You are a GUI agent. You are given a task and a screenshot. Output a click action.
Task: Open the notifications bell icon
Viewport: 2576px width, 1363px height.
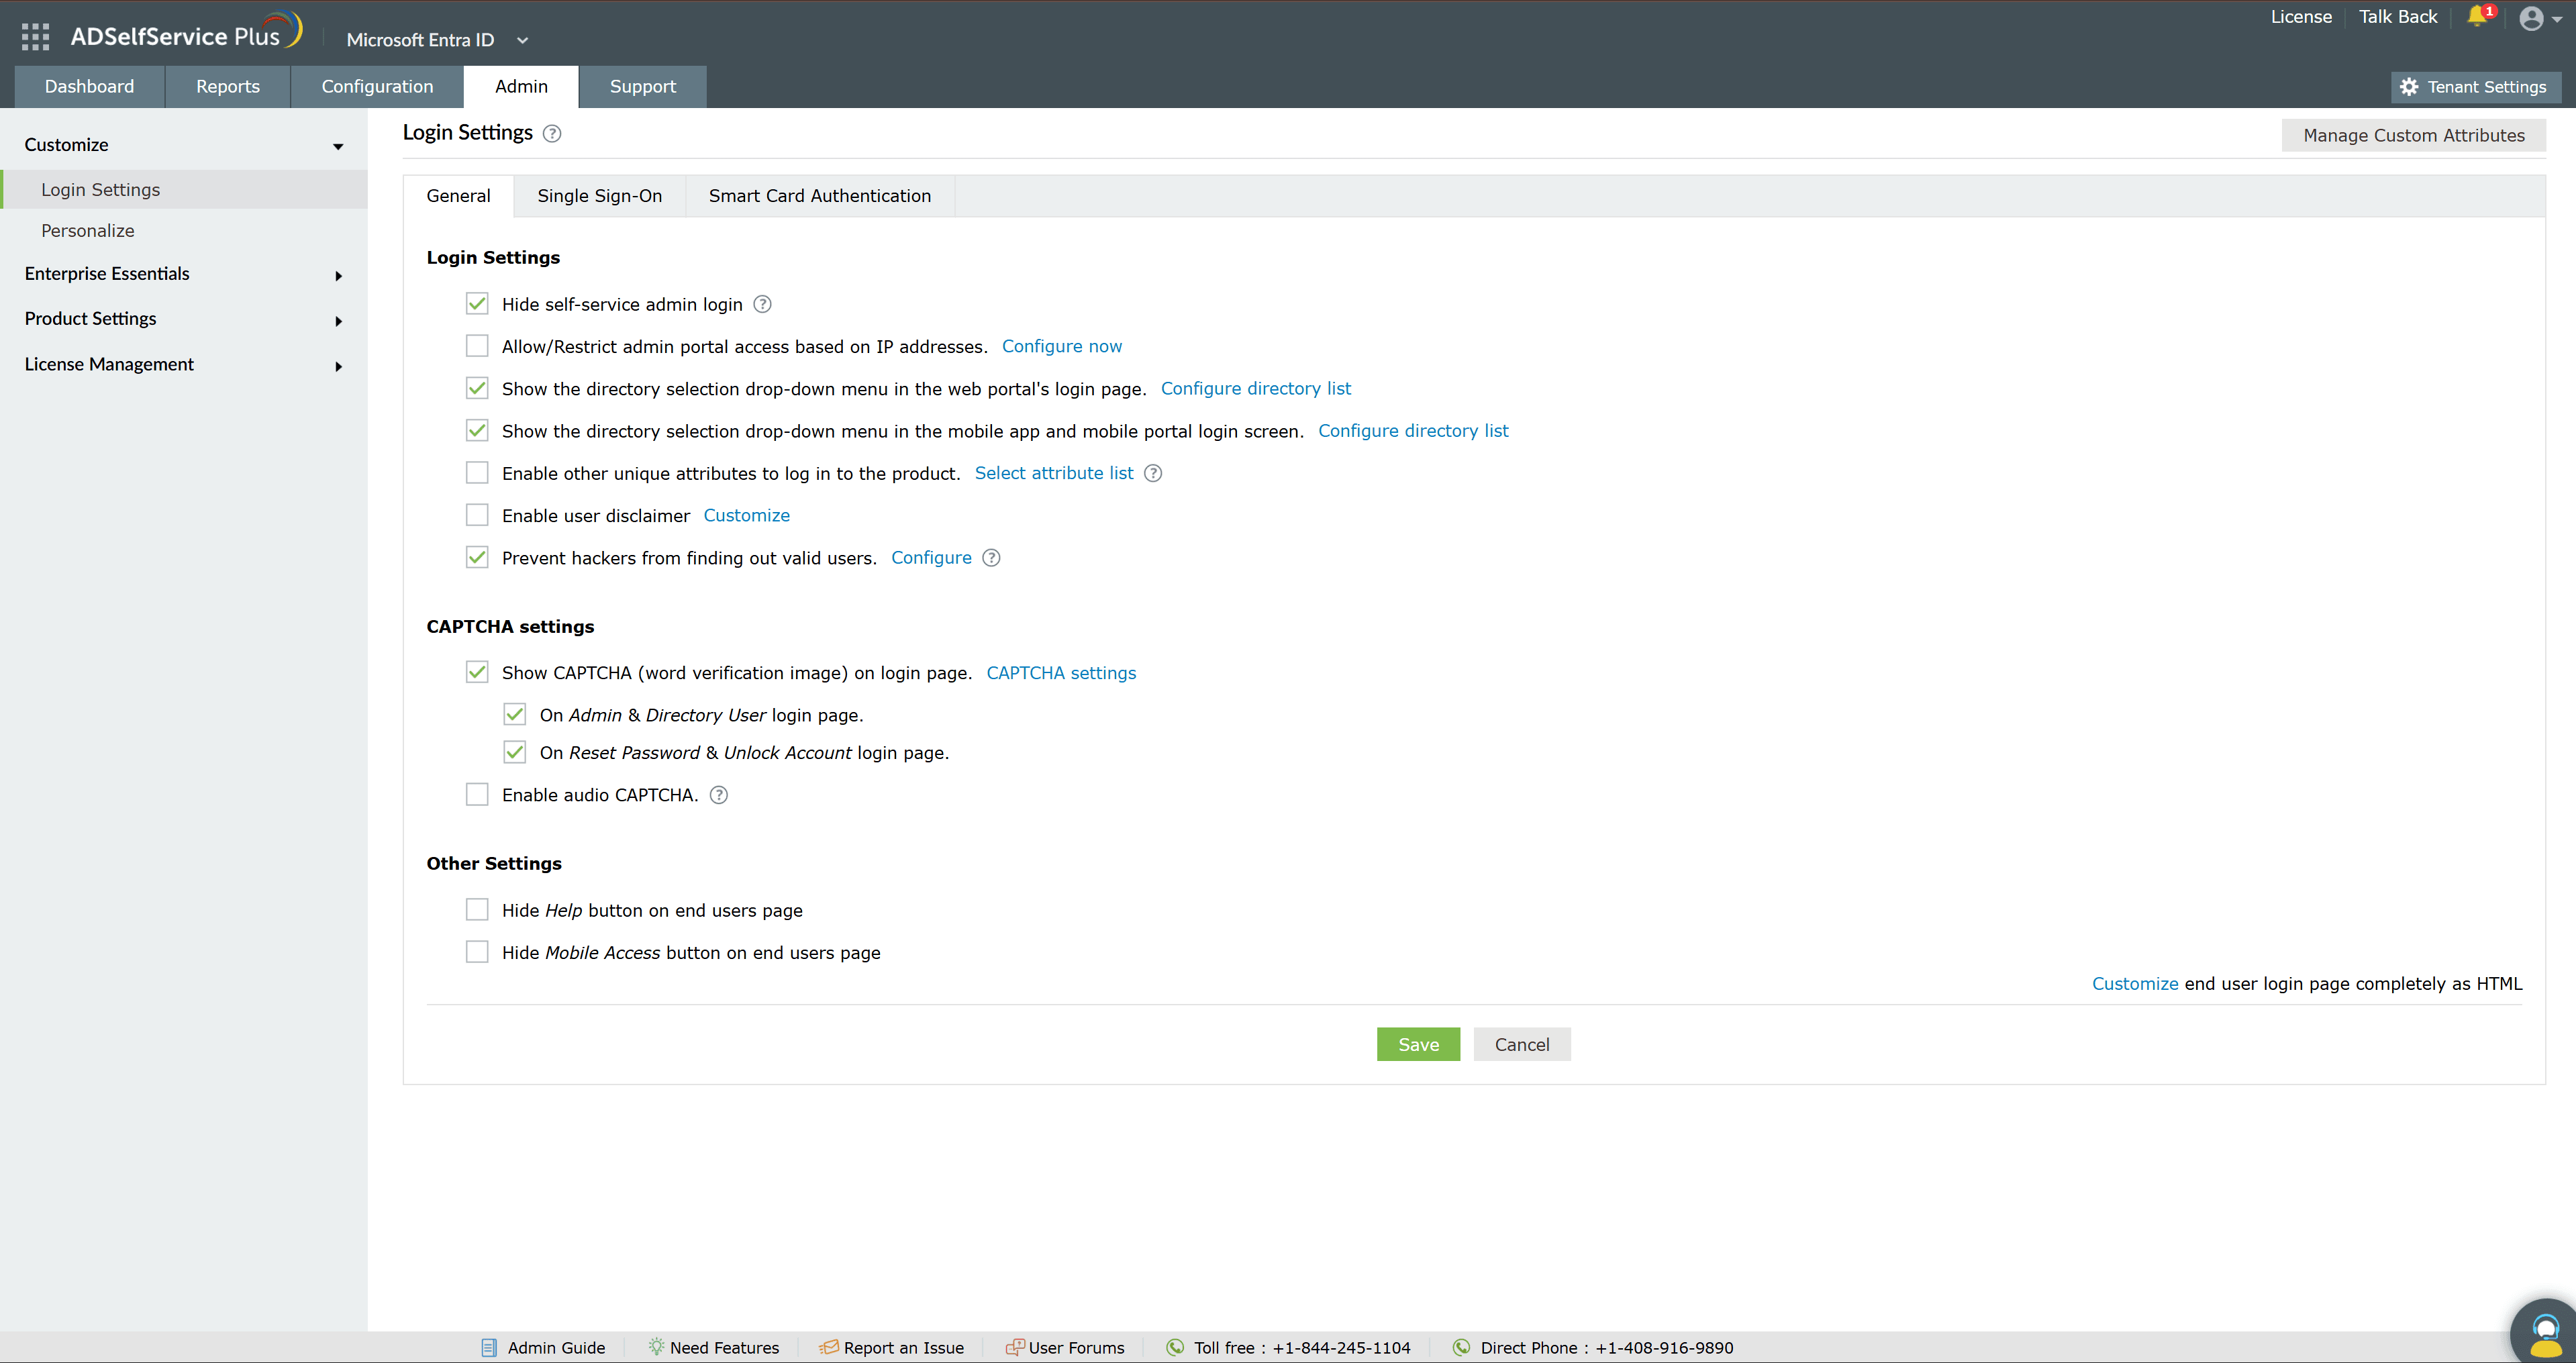2476,16
